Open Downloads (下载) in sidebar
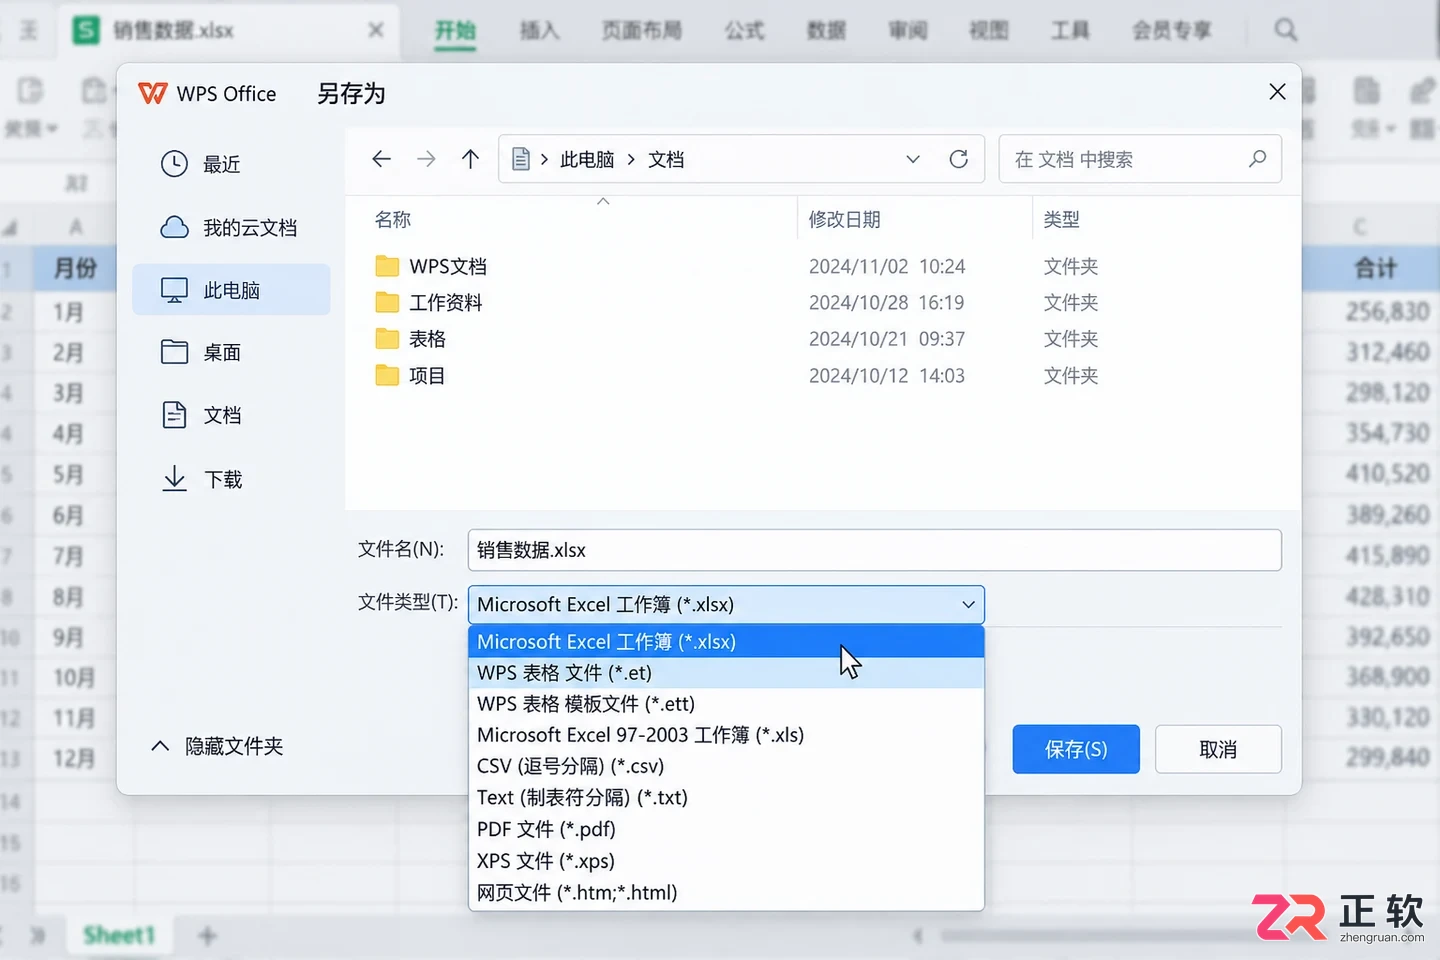Viewport: 1440px width, 960px height. point(231,480)
